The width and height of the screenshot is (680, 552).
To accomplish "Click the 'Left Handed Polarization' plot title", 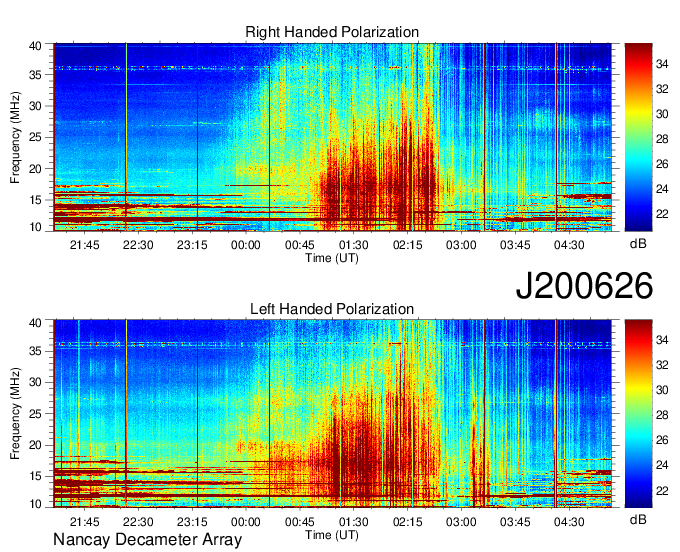I will click(332, 309).
